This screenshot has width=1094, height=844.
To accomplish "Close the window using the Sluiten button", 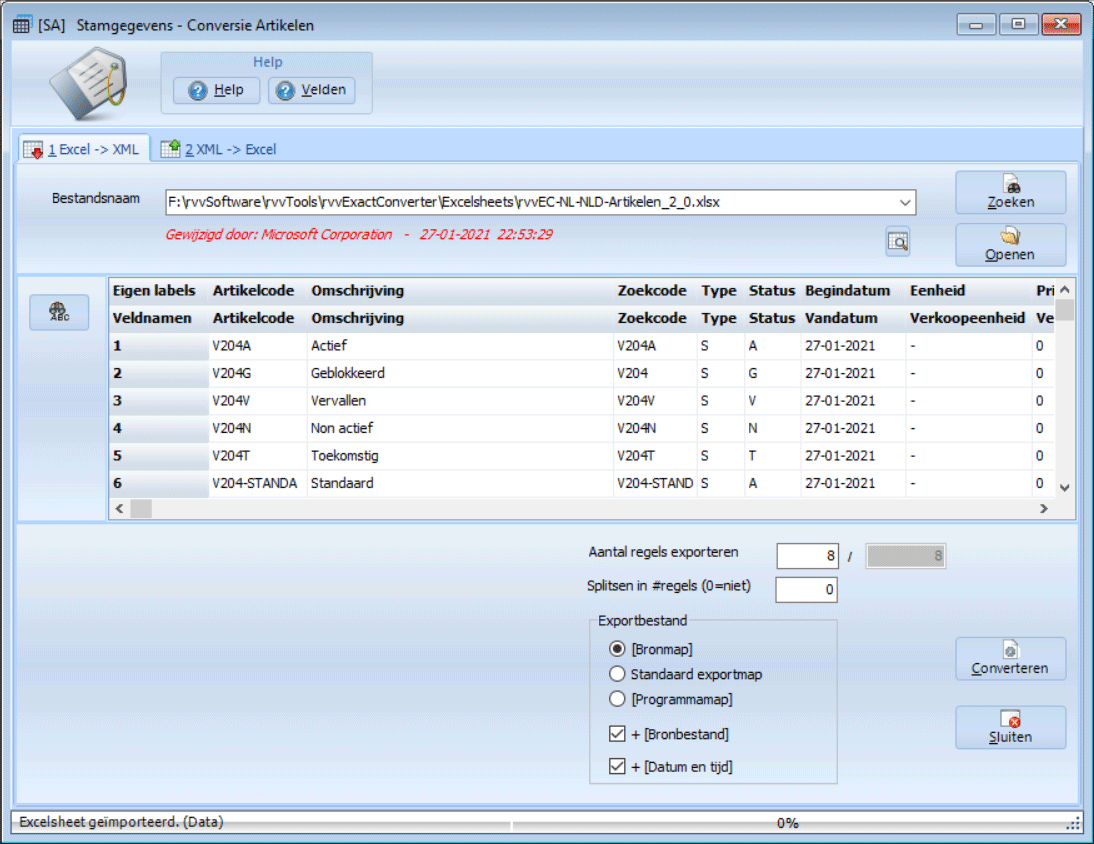I will click(x=1010, y=727).
